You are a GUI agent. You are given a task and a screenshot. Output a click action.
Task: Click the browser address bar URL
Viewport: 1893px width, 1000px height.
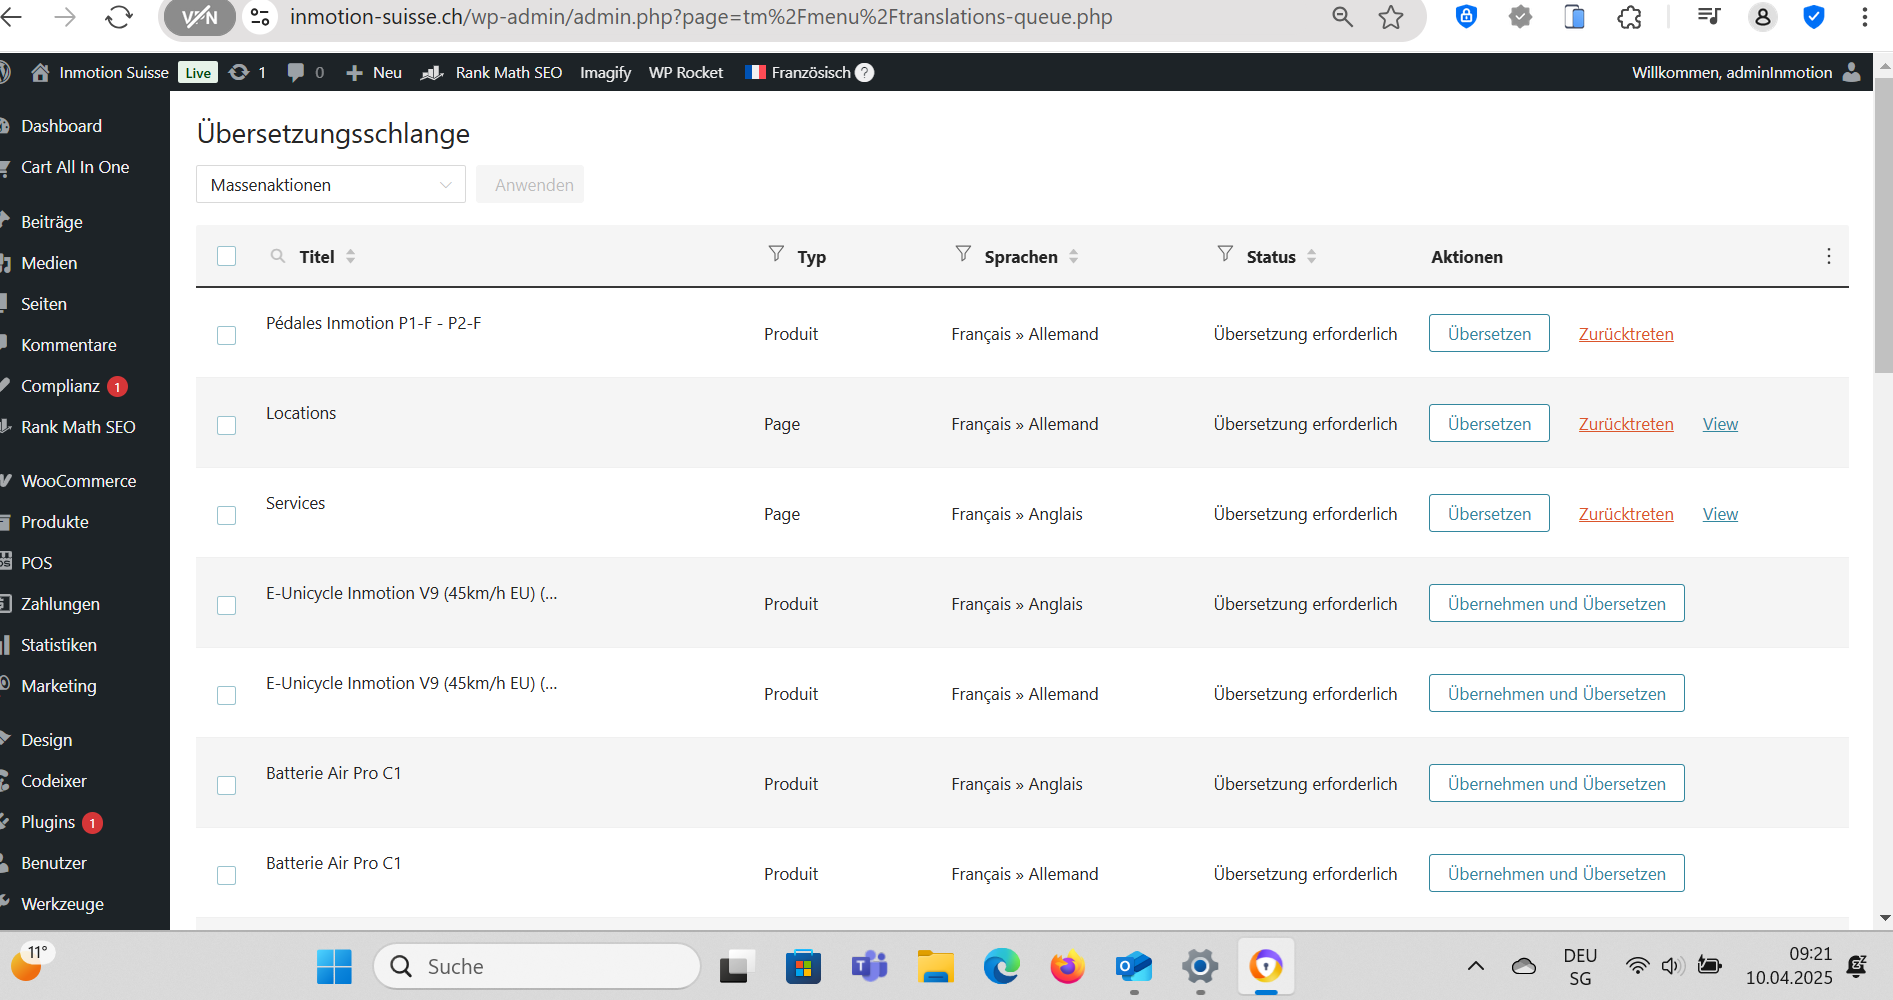coord(701,17)
